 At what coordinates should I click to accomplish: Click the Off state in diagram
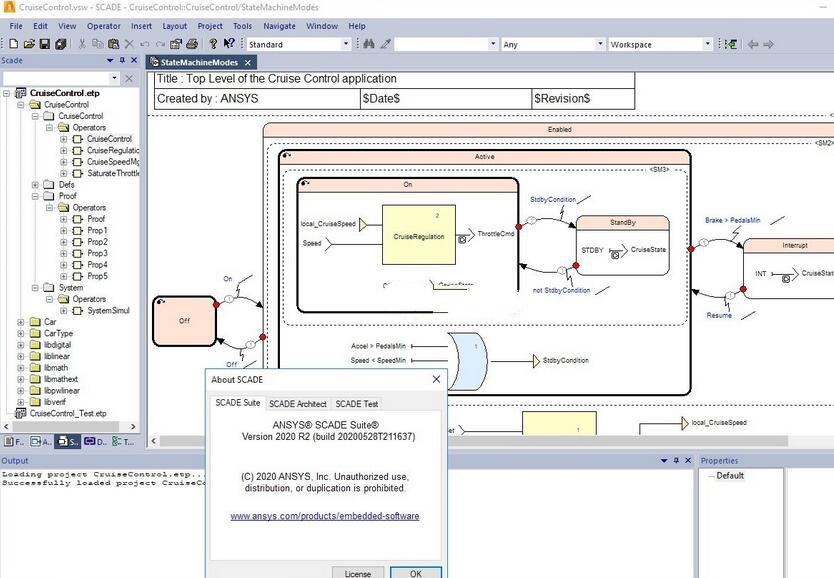point(185,321)
